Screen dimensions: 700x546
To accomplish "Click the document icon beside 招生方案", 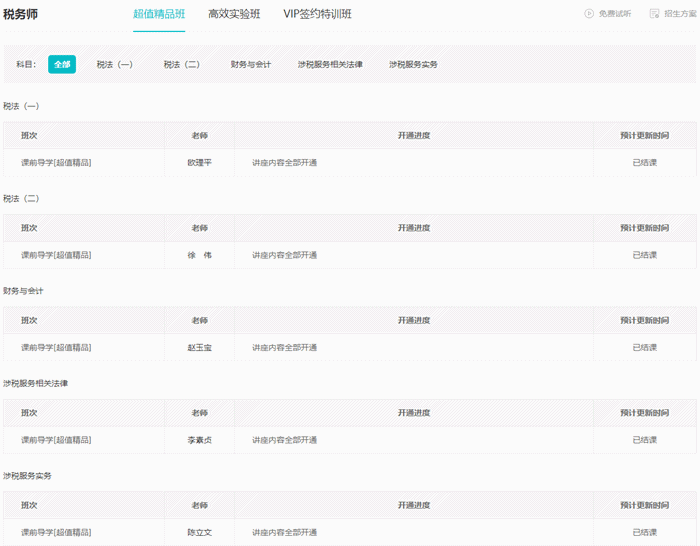I will coord(654,14).
